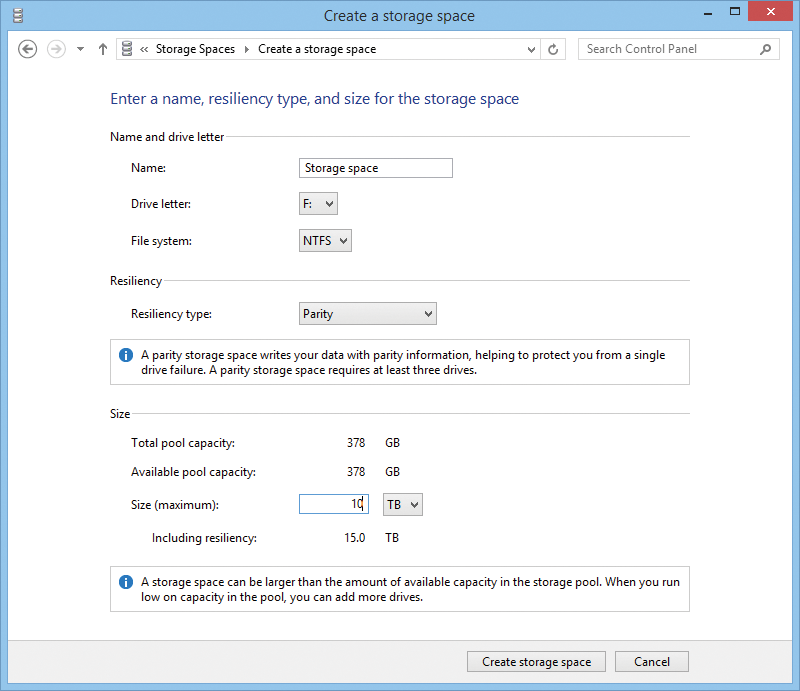Click the Size (maximum) input box
The height and width of the screenshot is (691, 800).
(333, 505)
